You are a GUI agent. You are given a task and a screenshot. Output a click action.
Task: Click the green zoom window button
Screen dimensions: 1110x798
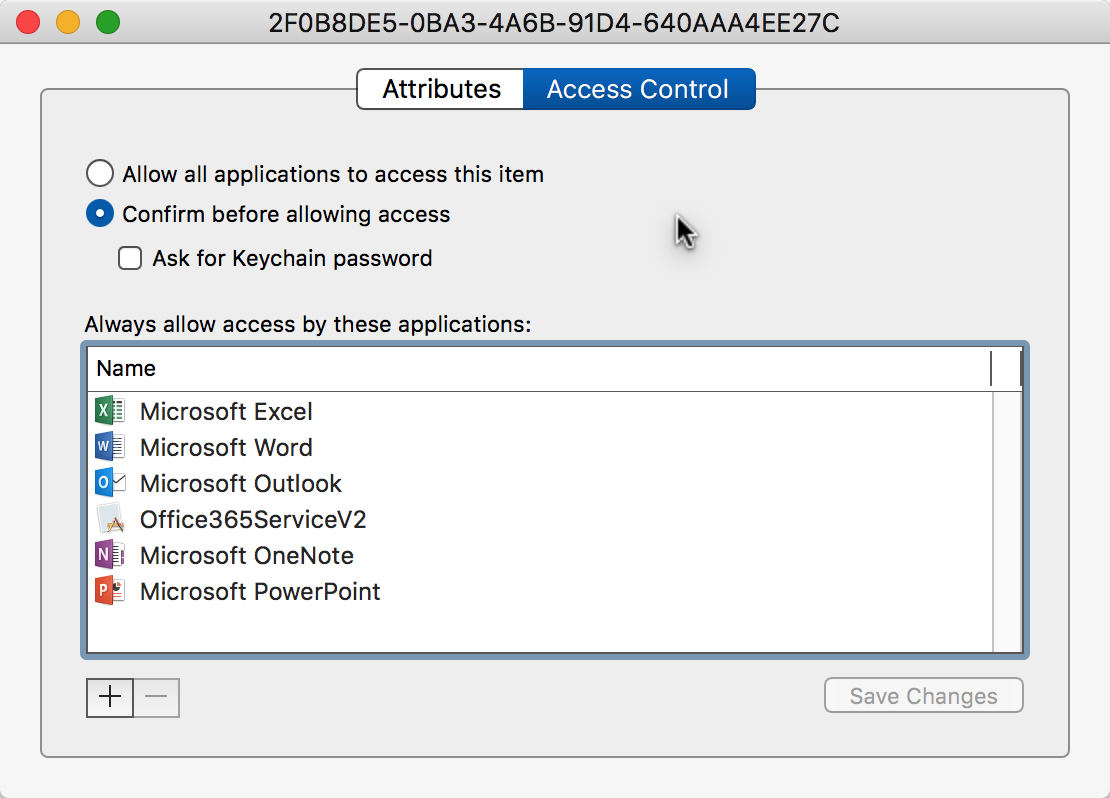tap(107, 21)
